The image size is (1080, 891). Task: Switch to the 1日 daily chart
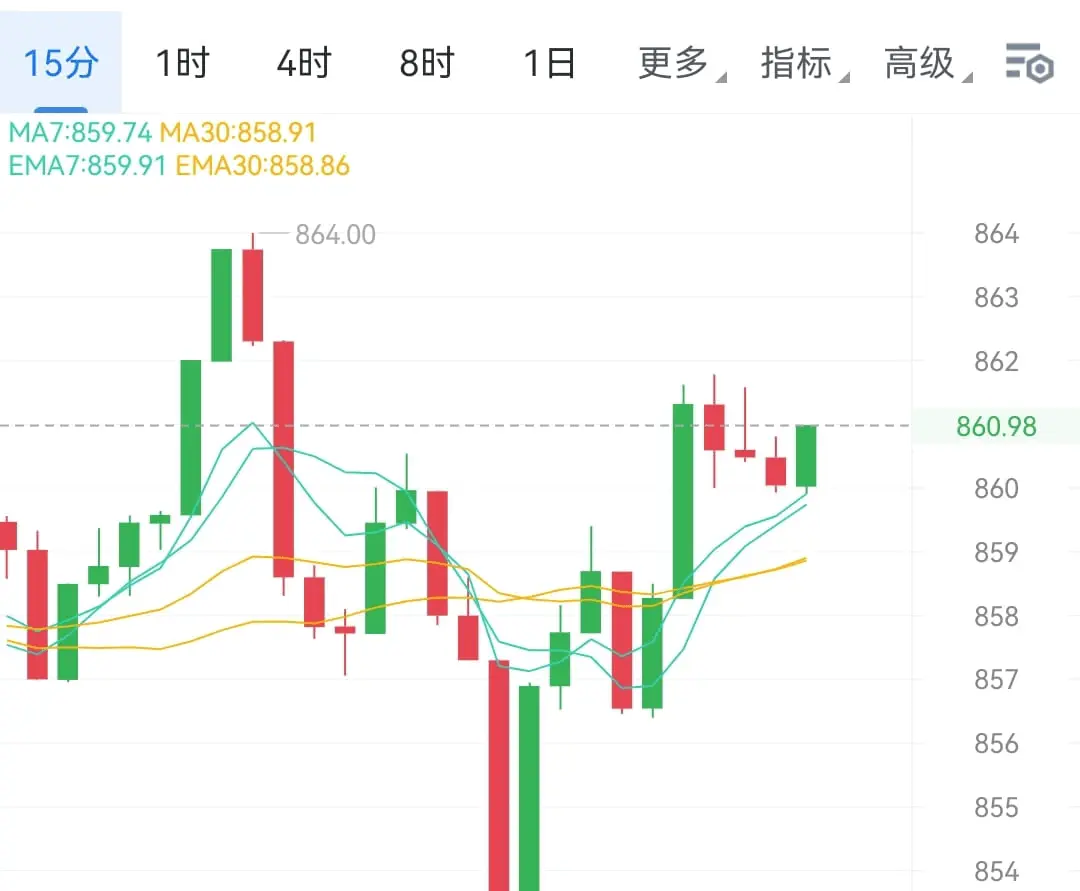click(549, 63)
